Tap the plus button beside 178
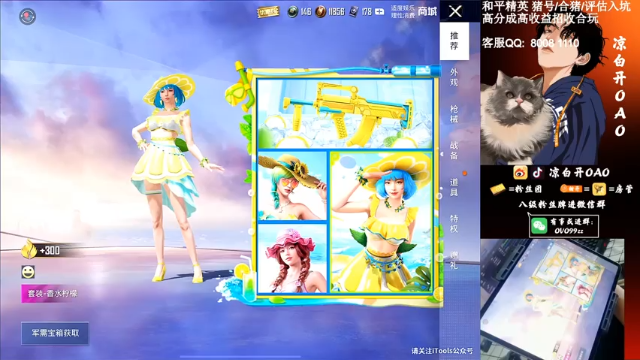This screenshot has width=640, height=360. pos(380,12)
